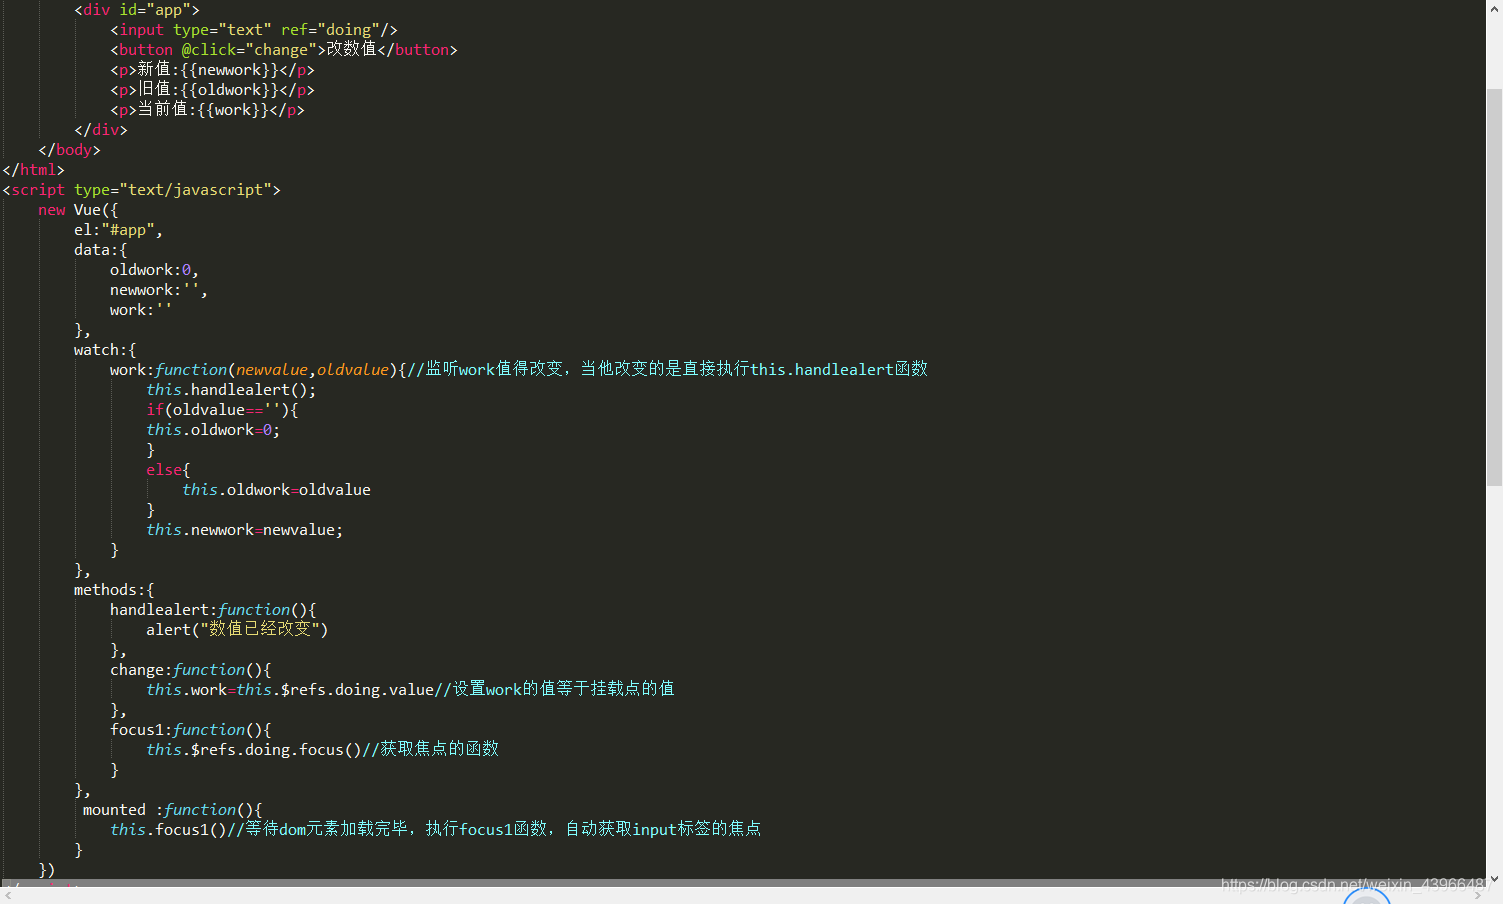Click the 'watch:{' line
Screen dimensions: 1503x904
[105, 350]
